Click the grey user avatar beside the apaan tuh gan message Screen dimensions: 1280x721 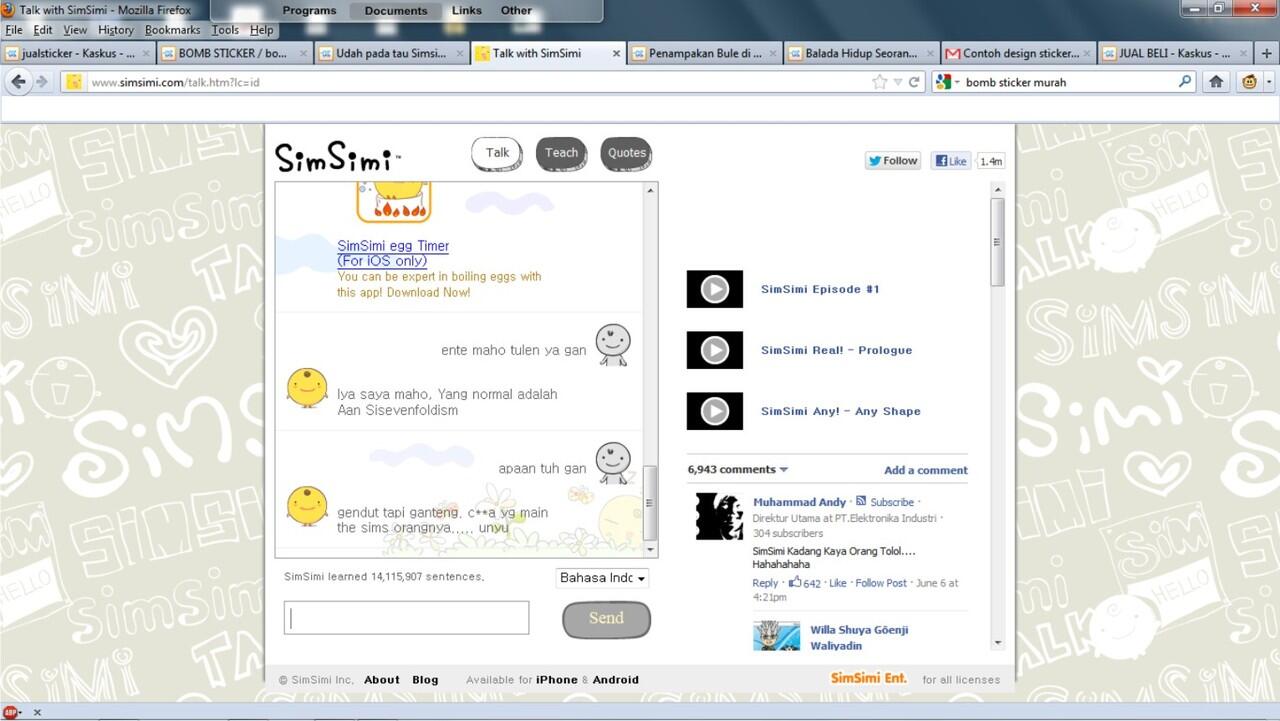613,462
